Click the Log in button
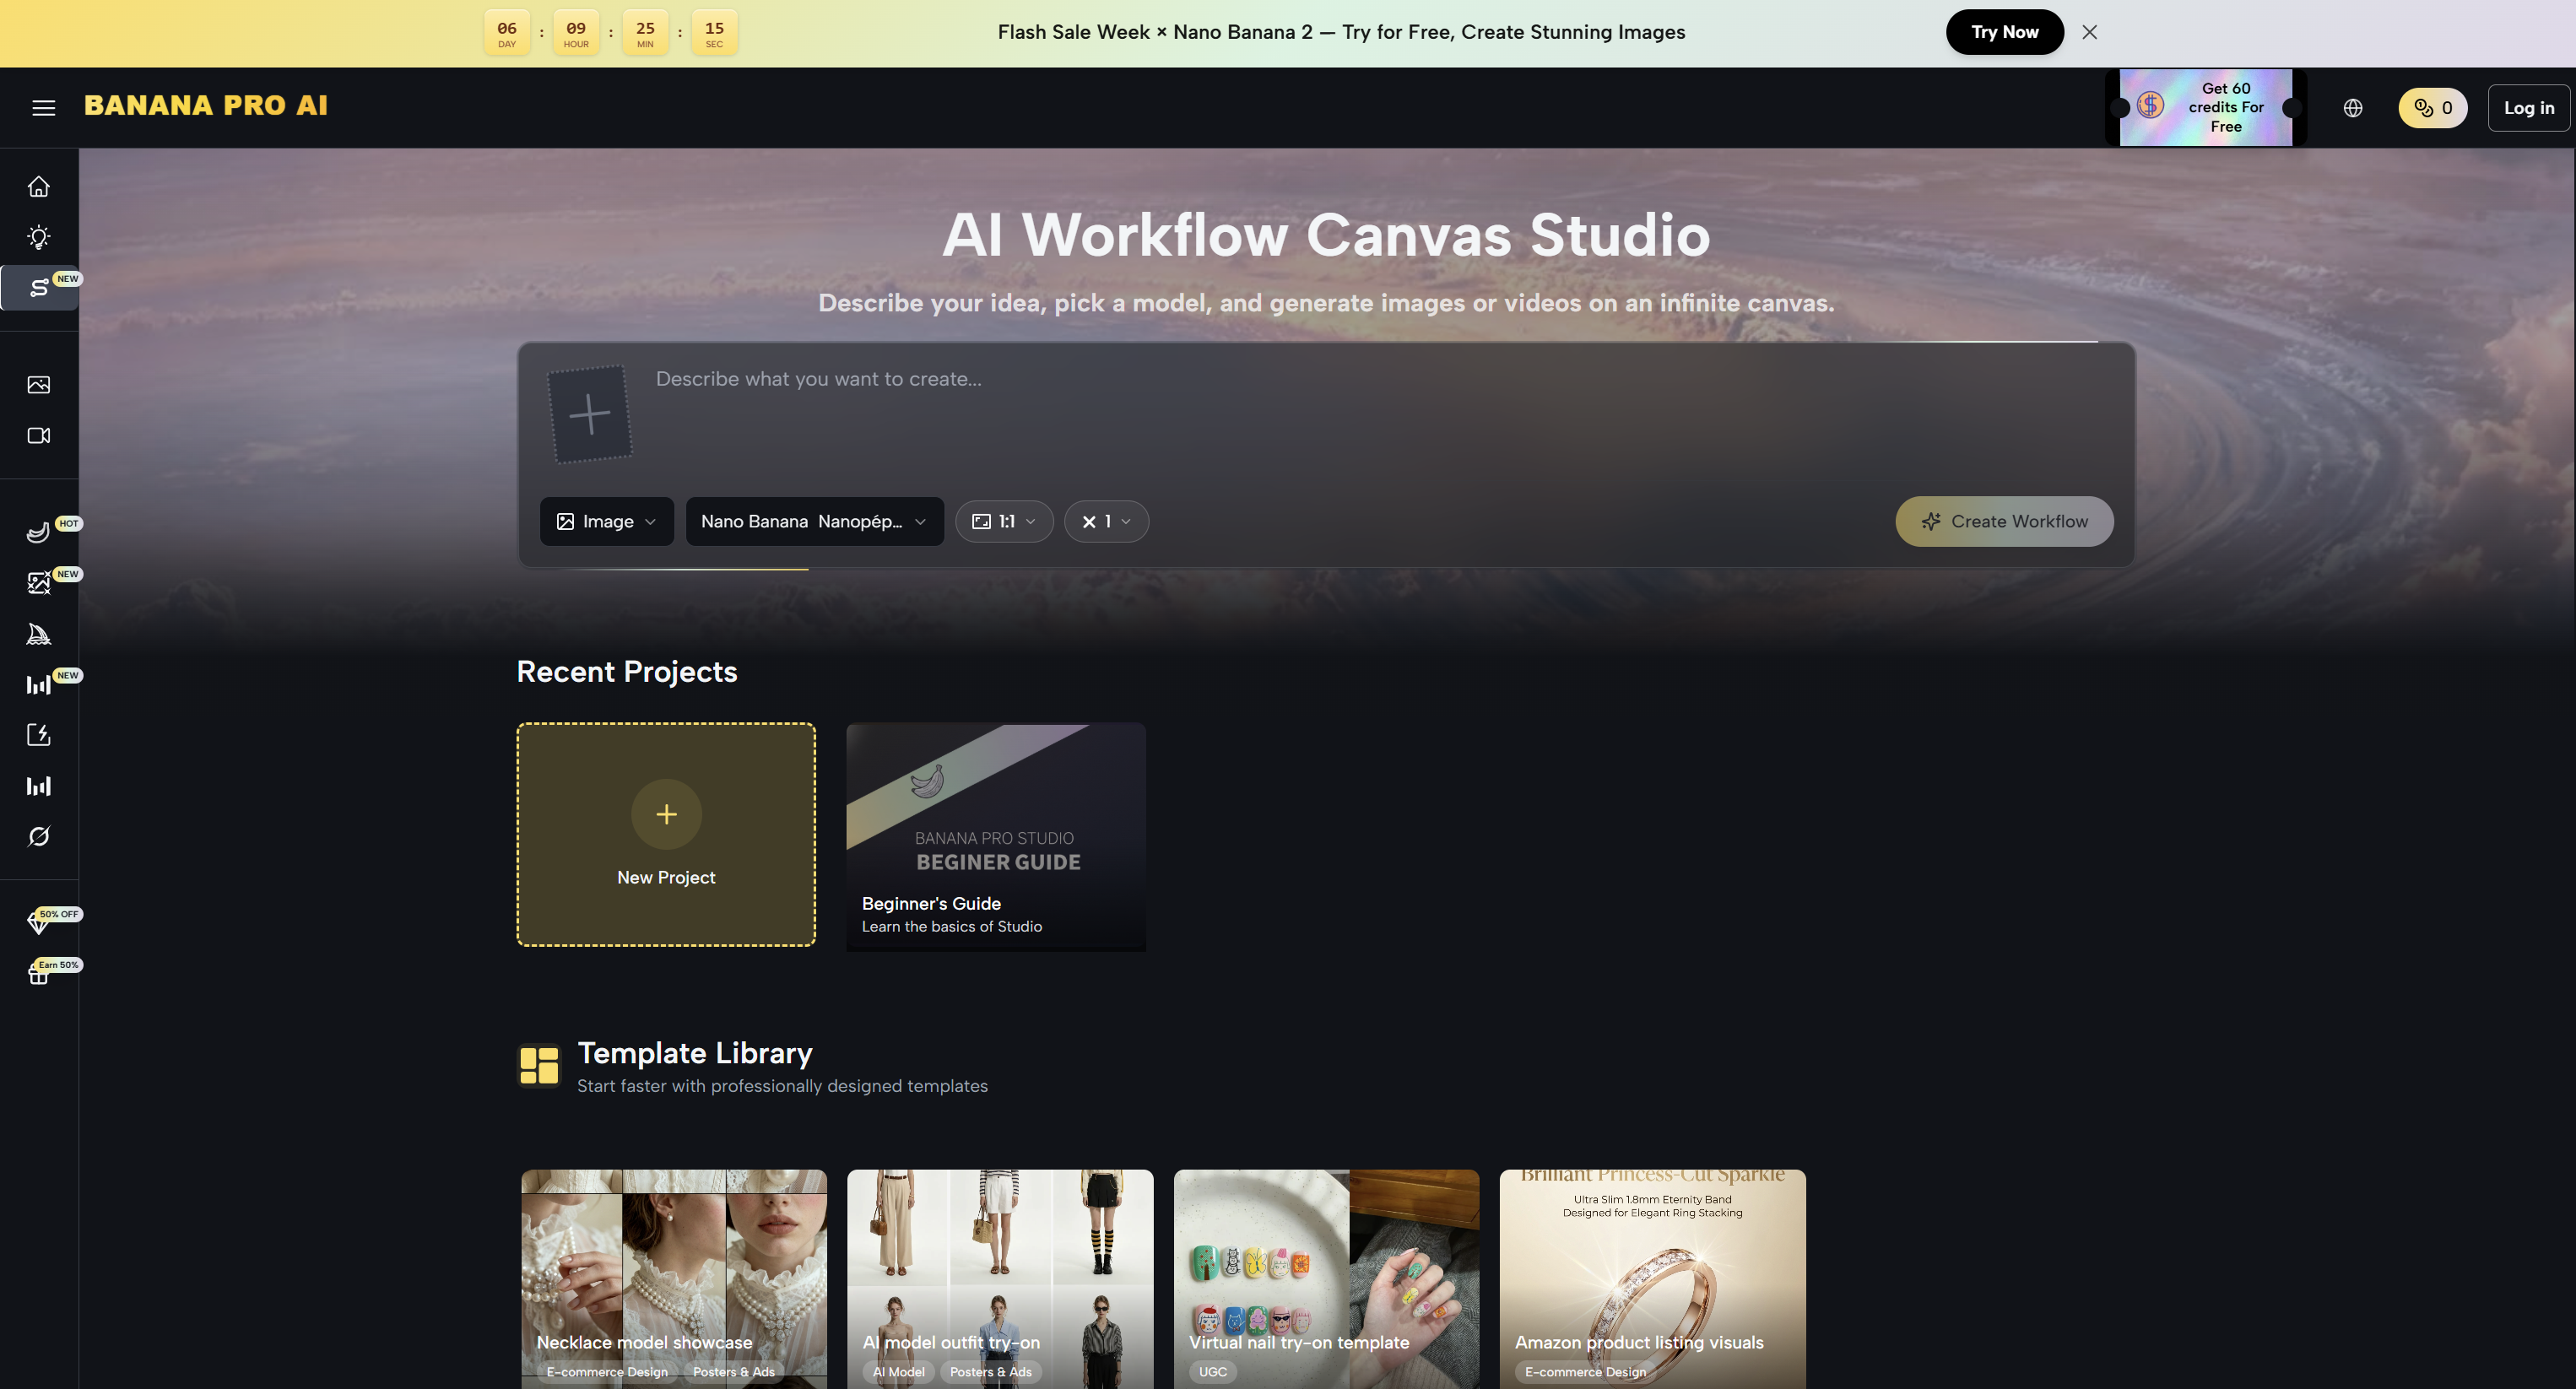The image size is (2576, 1389). tap(2528, 108)
